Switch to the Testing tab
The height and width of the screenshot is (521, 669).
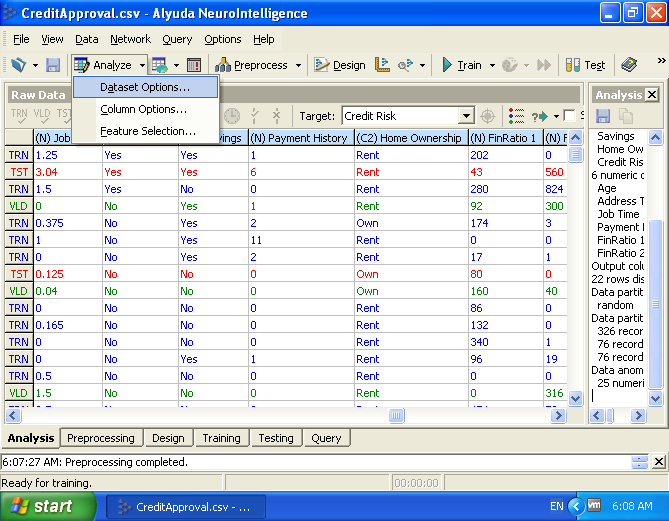pos(276,438)
